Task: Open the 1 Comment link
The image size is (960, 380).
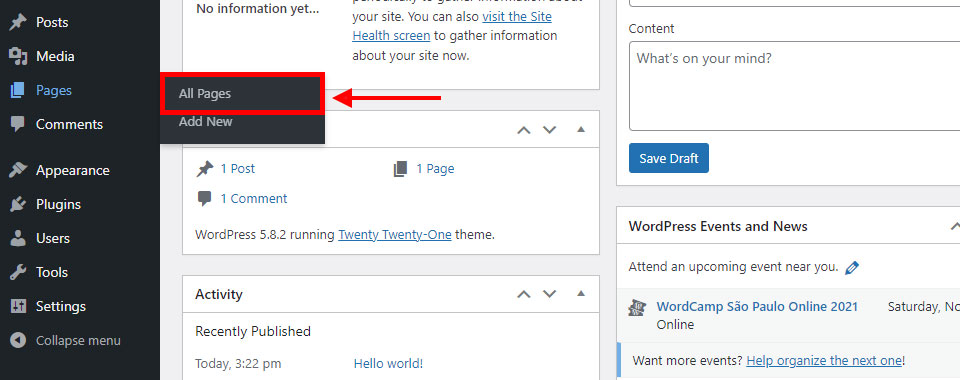Action: coord(253,198)
